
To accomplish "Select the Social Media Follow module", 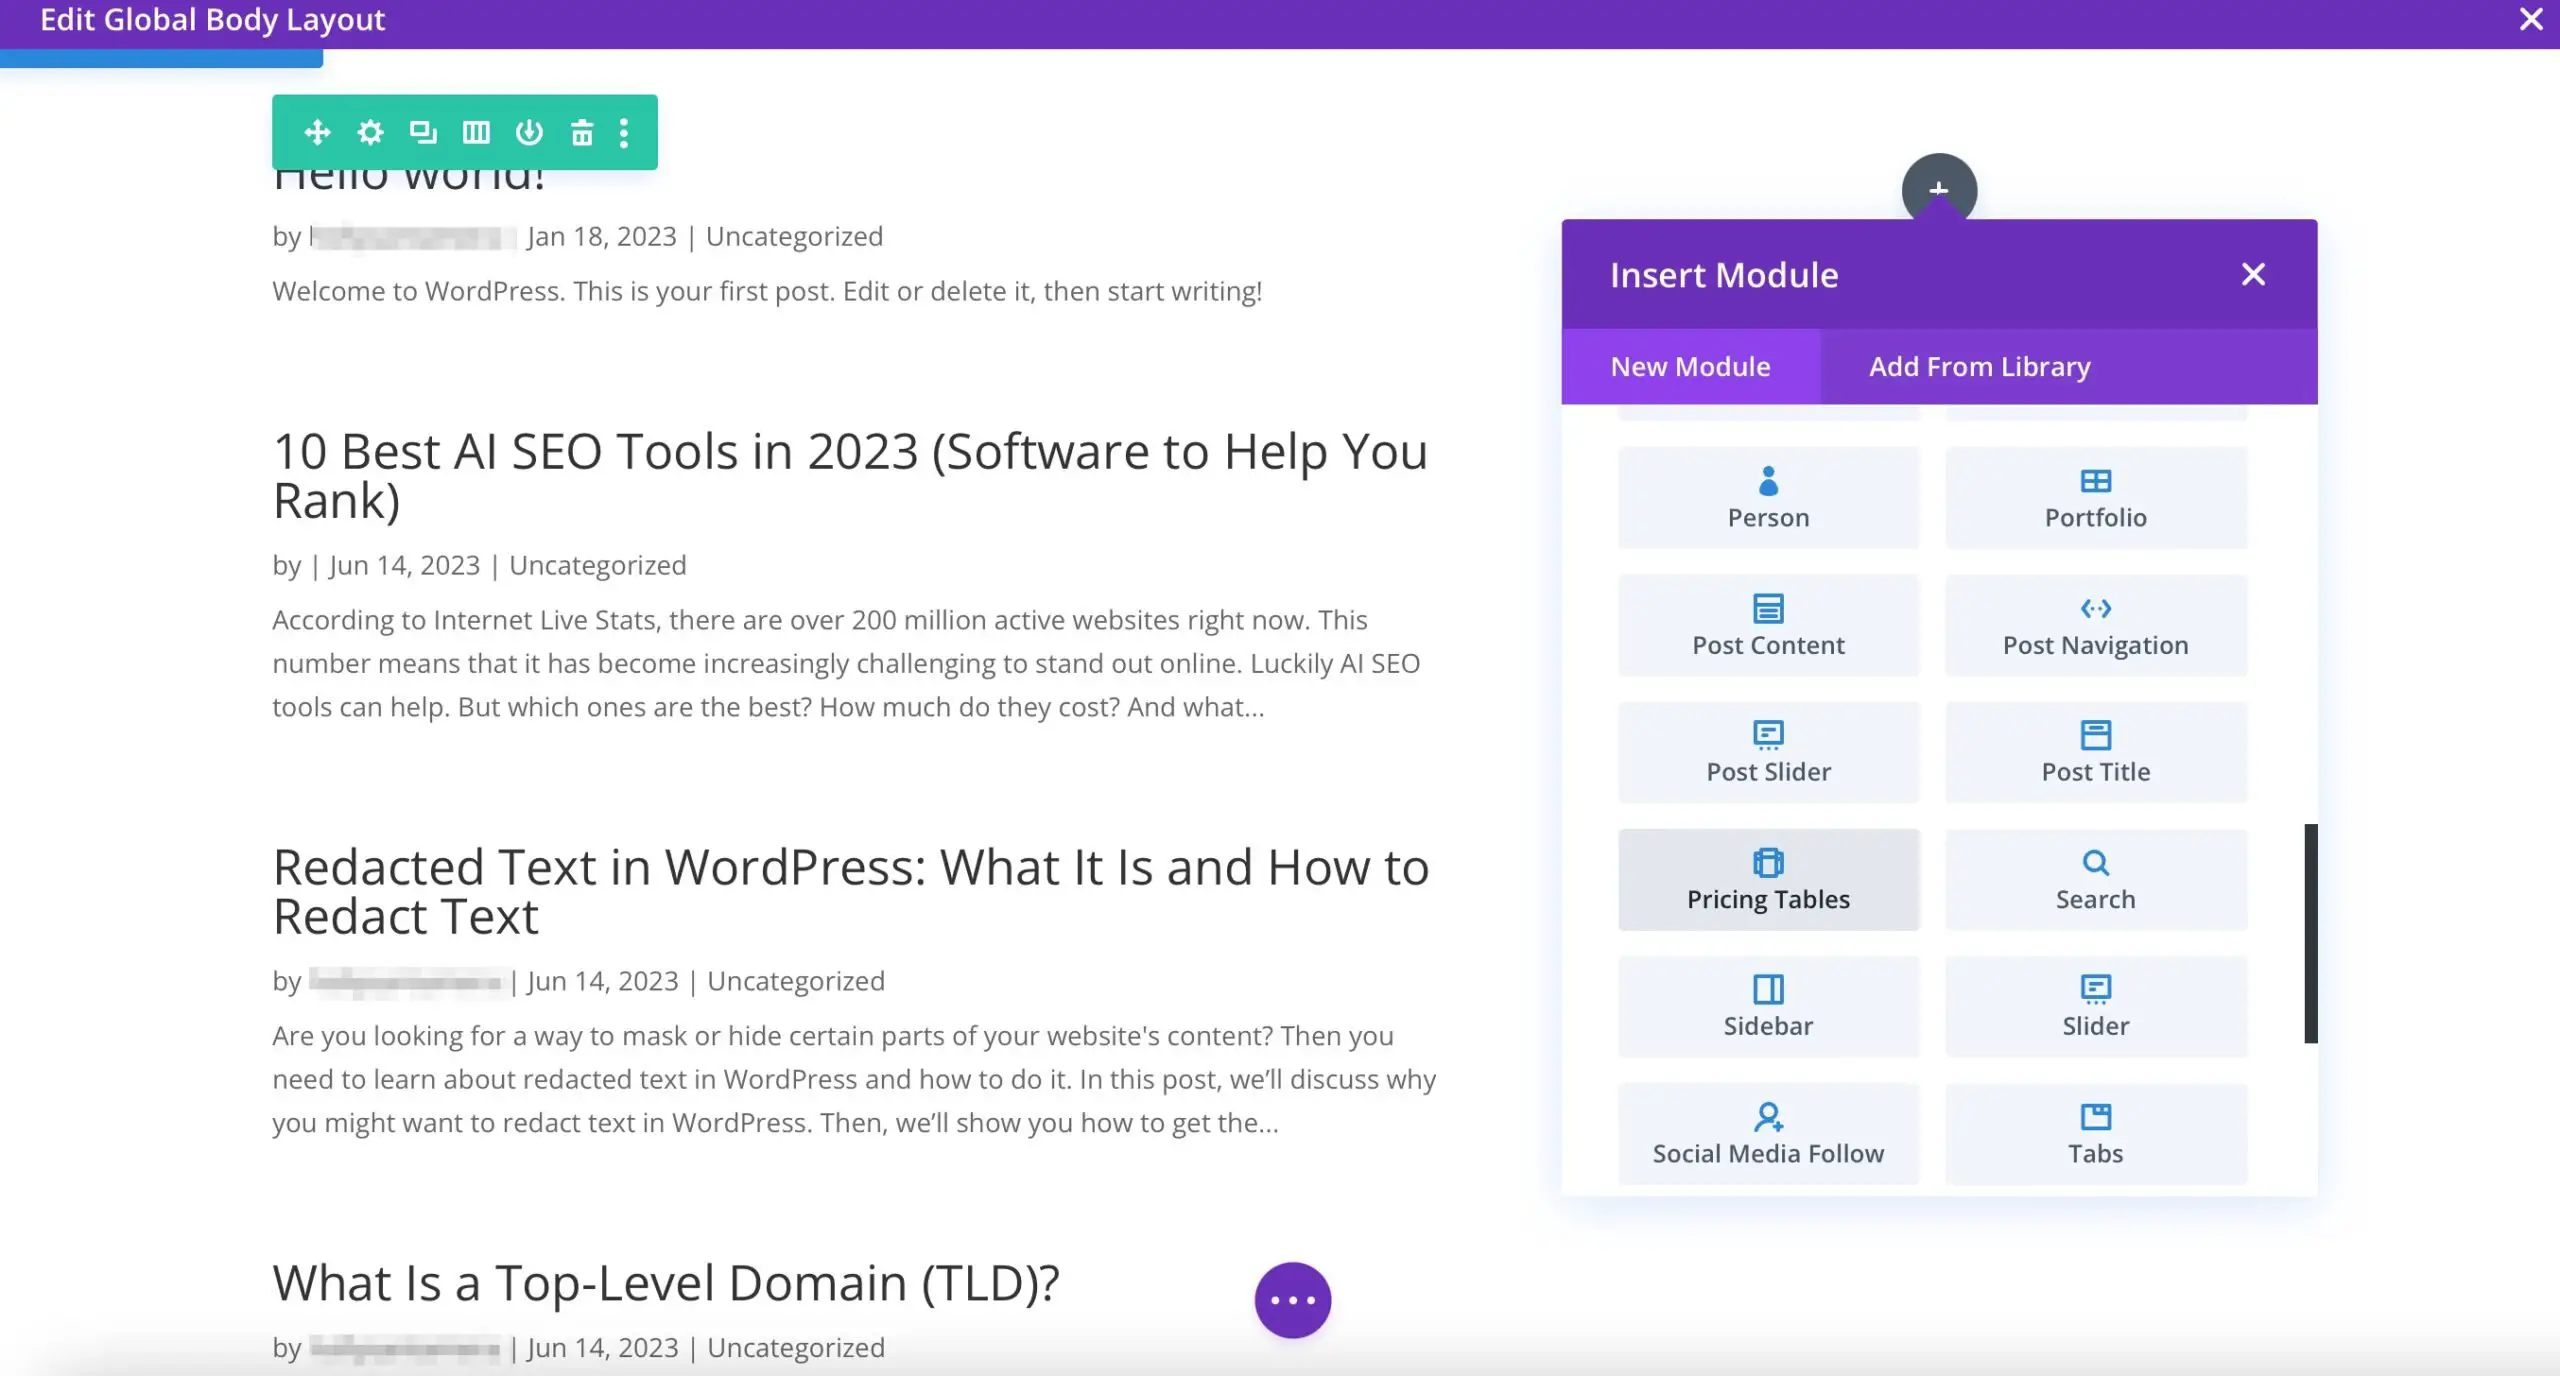I will pos(1769,1132).
